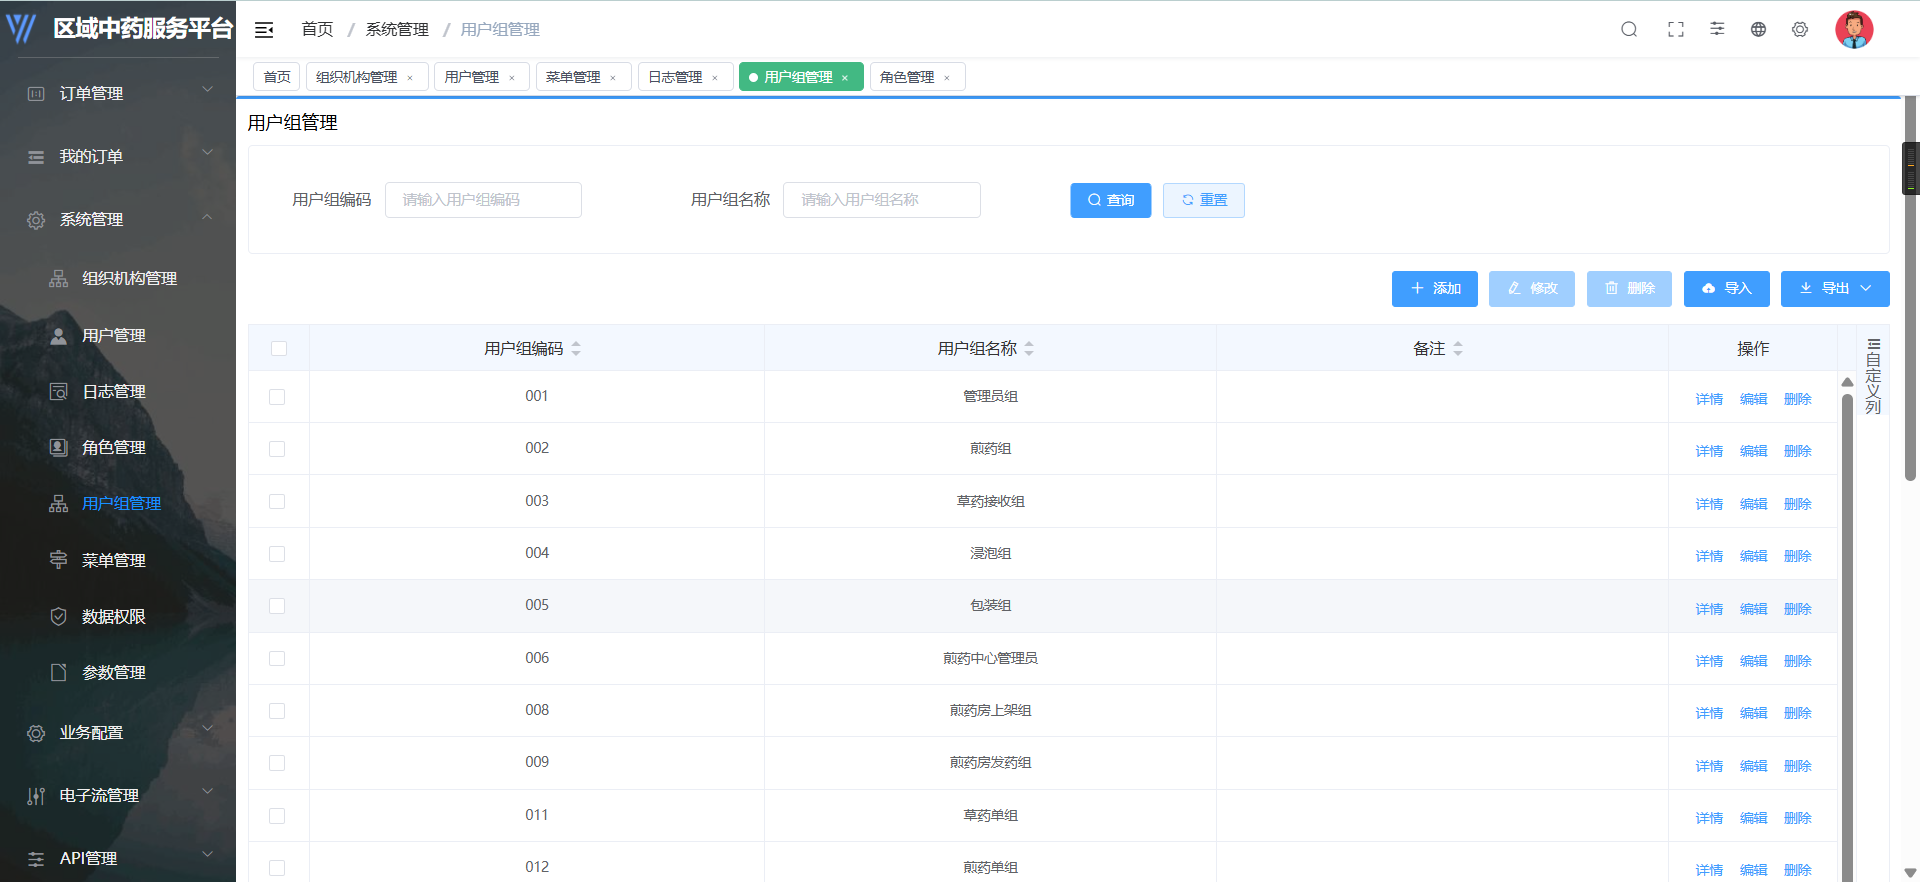Sort by 用户组名称 column arrows

click(1029, 348)
